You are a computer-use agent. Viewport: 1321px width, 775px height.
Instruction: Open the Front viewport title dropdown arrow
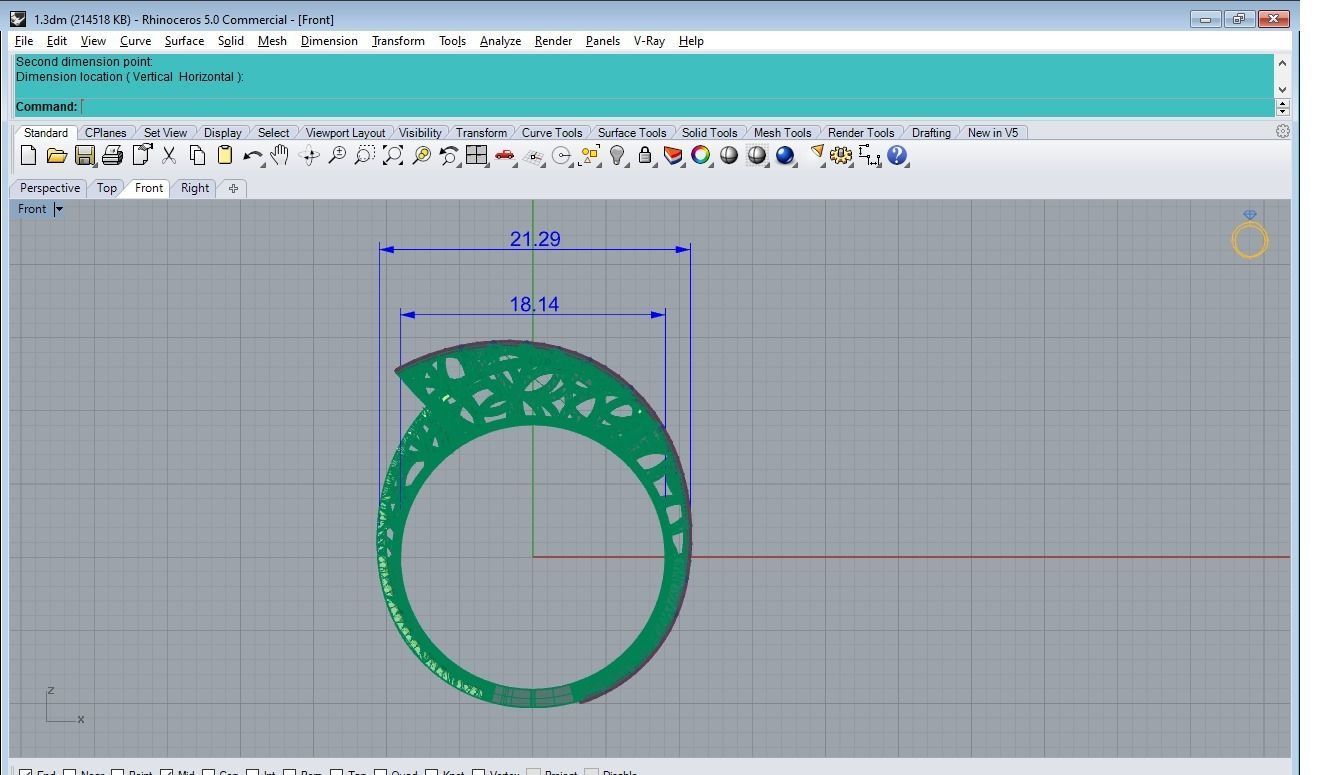click(58, 209)
